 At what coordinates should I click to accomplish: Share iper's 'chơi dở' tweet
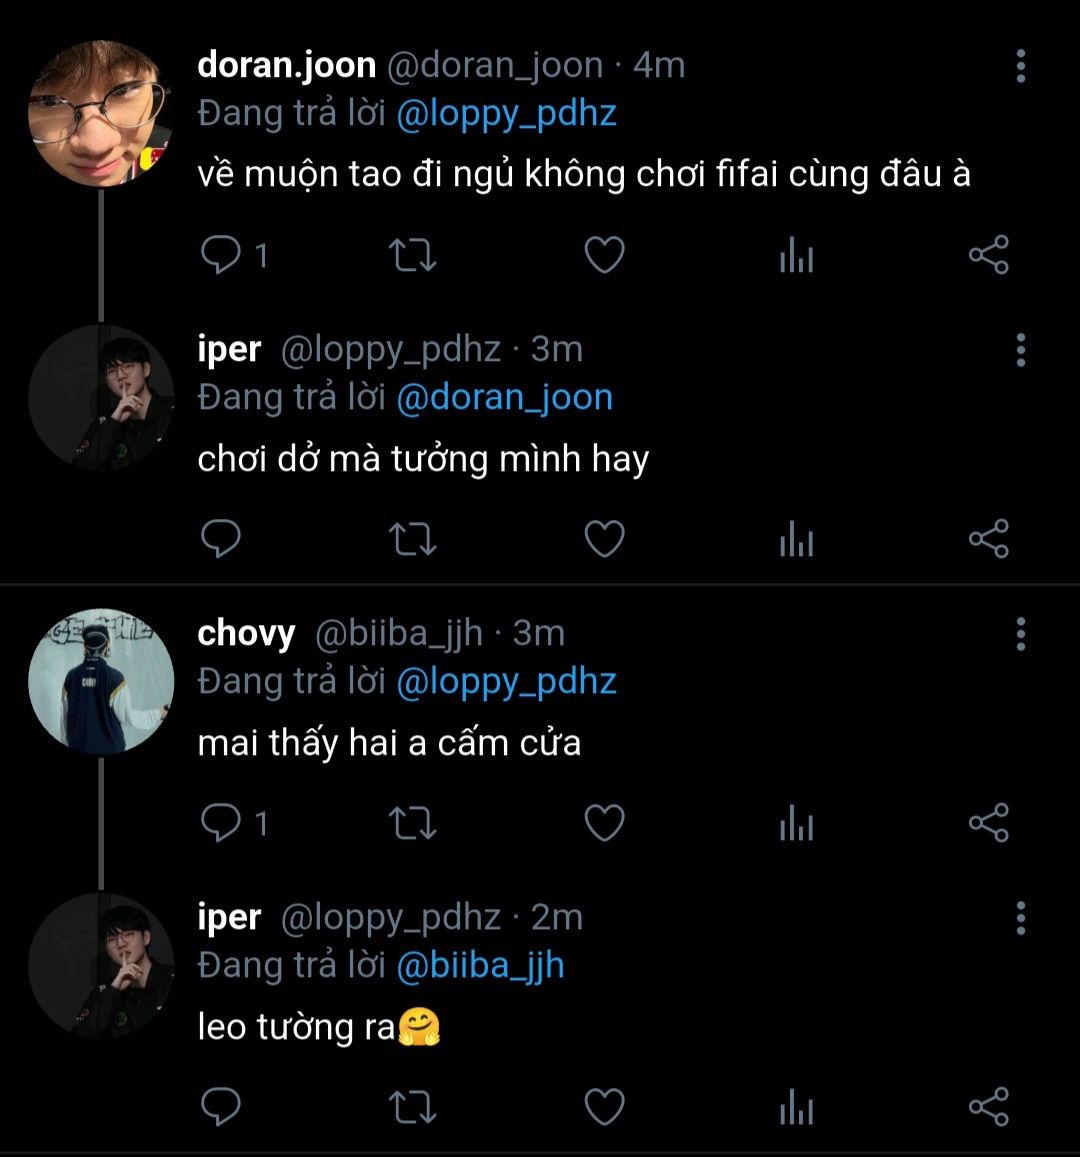tap(988, 540)
